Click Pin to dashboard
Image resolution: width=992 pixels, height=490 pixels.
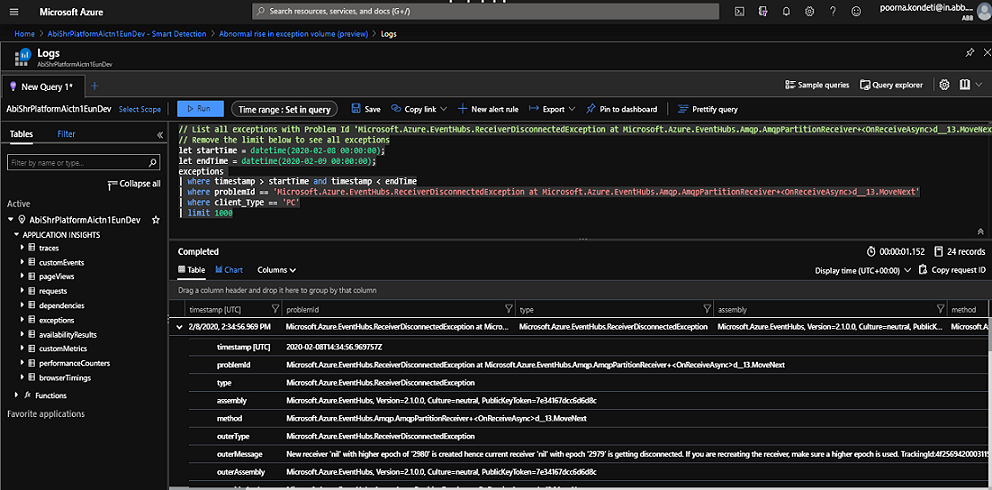(621, 109)
